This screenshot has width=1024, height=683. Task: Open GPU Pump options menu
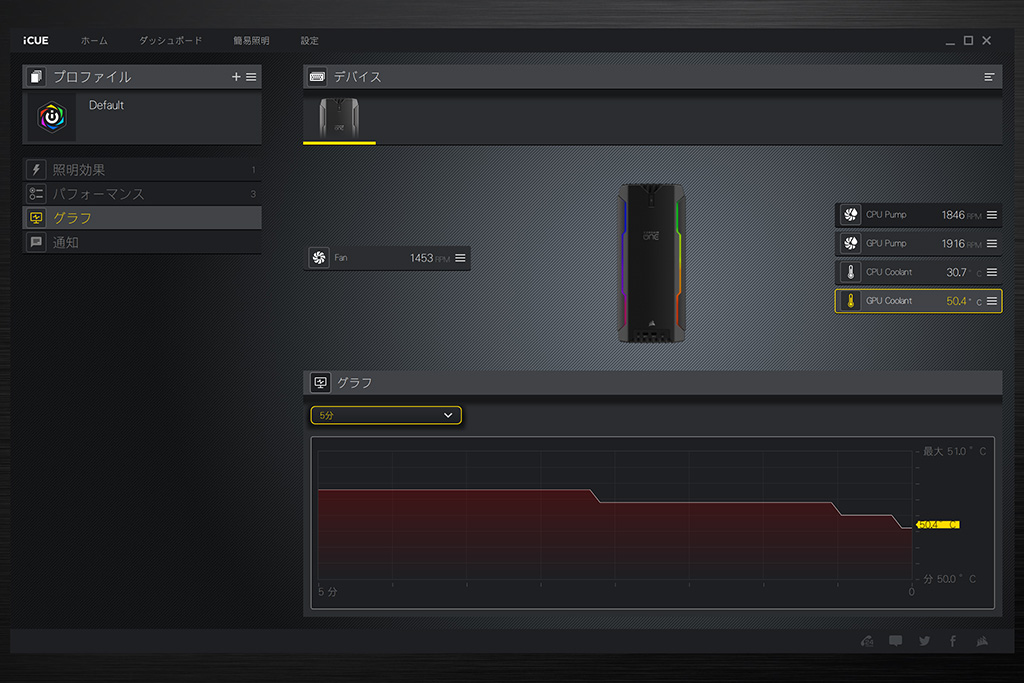(992, 244)
